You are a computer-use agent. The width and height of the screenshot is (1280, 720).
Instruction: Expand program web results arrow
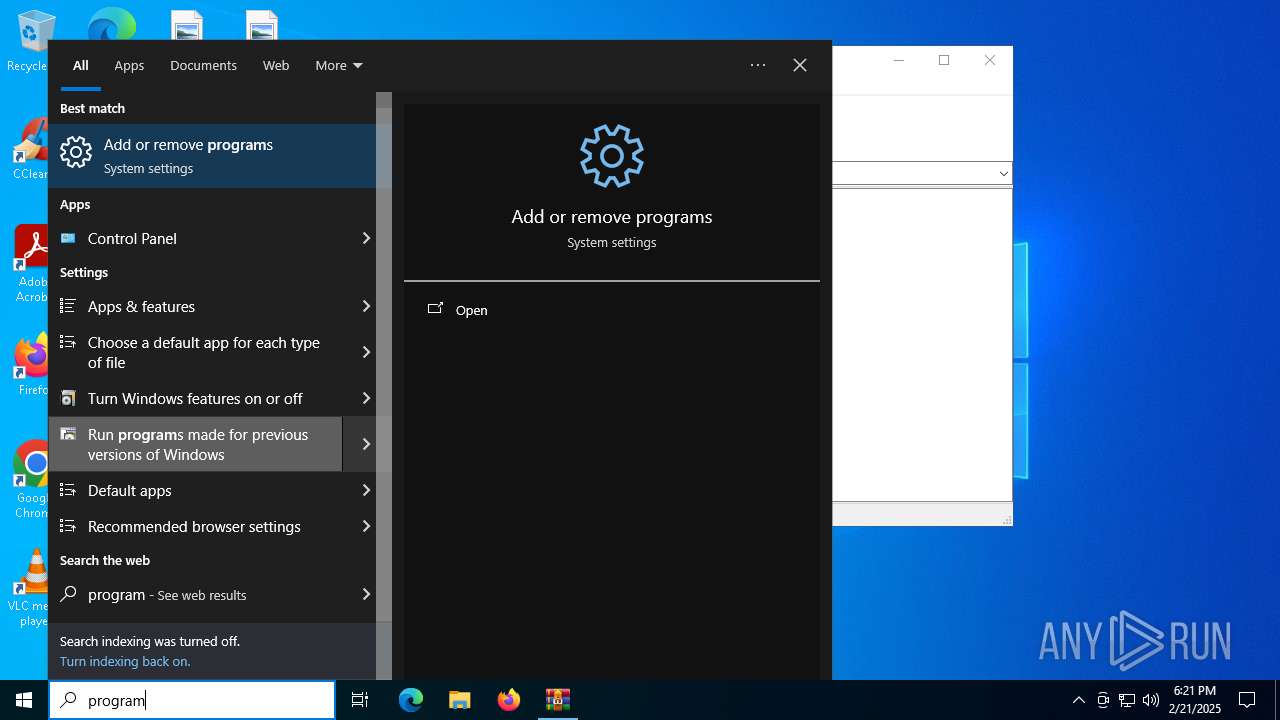pos(366,594)
